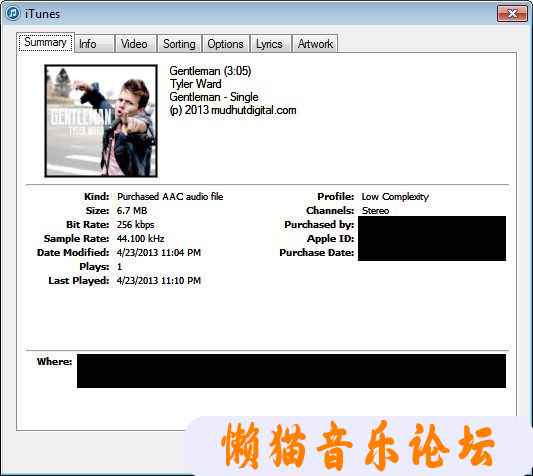View the Artwork tab
The height and width of the screenshot is (476, 533).
click(x=315, y=44)
